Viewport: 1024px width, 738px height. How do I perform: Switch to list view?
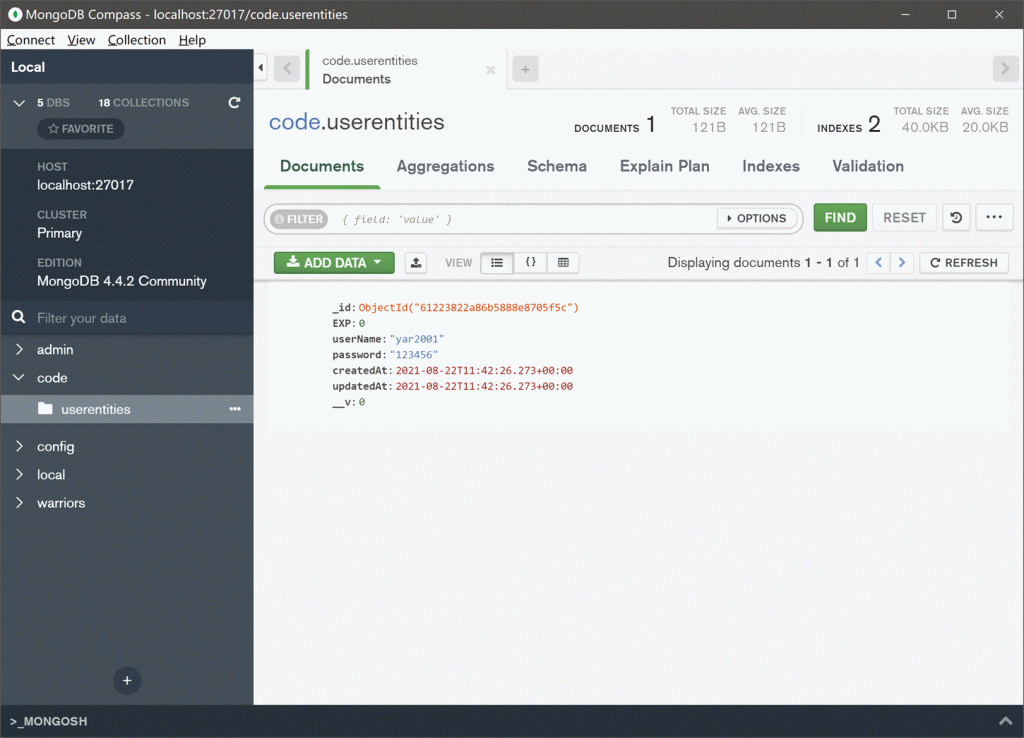(x=497, y=263)
